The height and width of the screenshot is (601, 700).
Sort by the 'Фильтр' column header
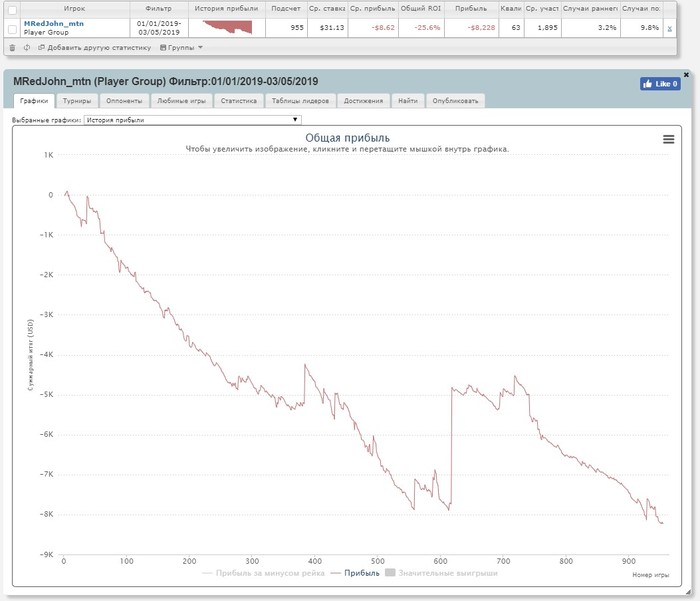tap(158, 8)
